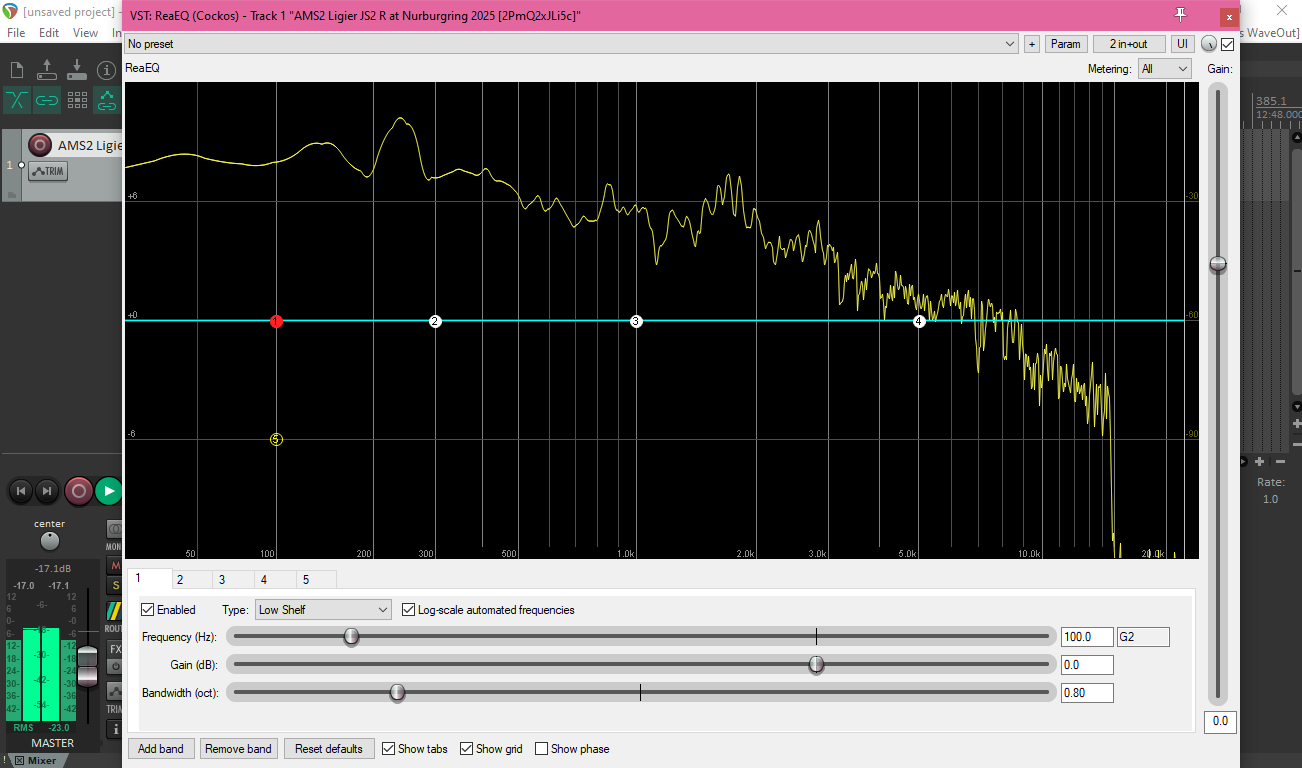Screen dimensions: 1302x768
Task: Click the 2 in+out routing button
Action: click(x=1129, y=44)
